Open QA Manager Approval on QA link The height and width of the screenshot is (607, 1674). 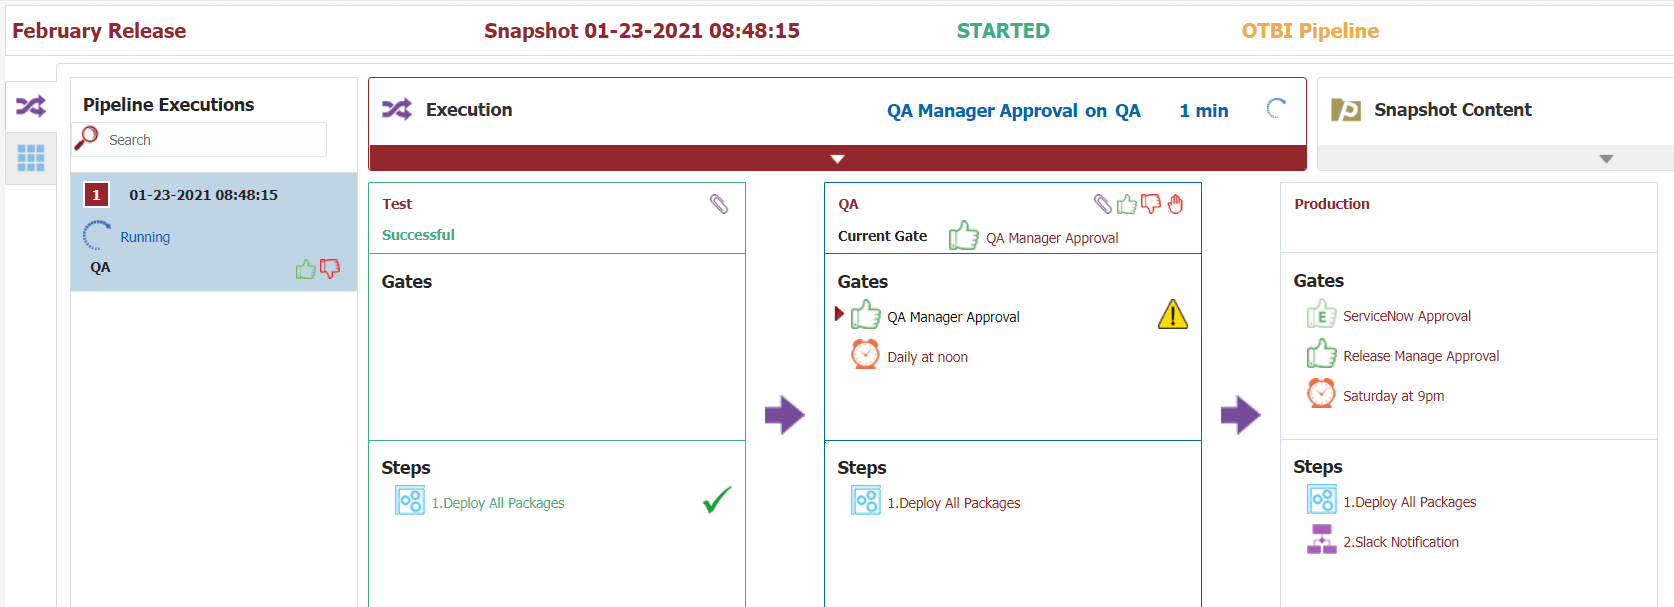coord(1014,111)
